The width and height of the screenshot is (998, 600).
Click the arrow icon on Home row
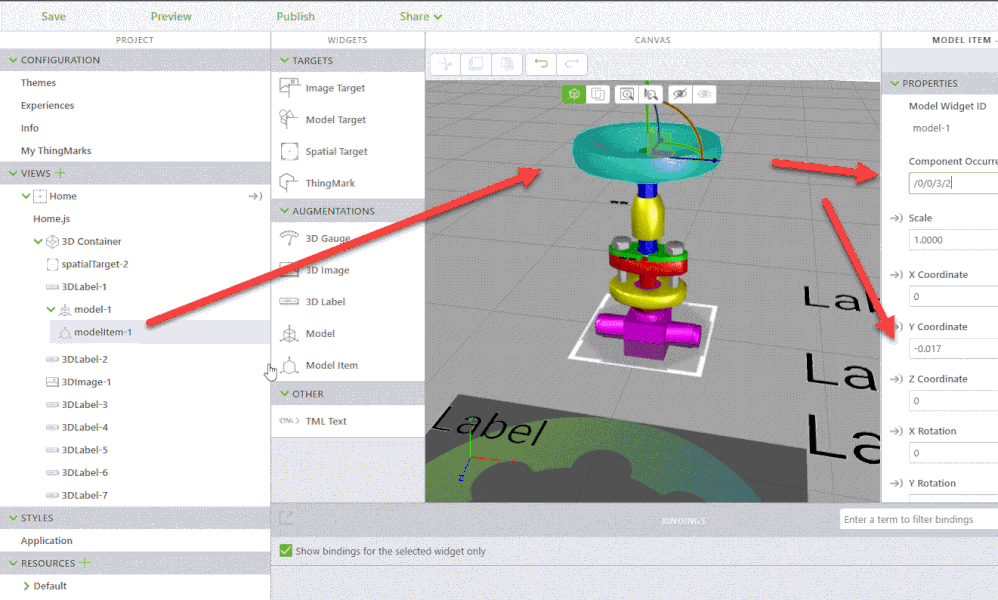[x=255, y=196]
